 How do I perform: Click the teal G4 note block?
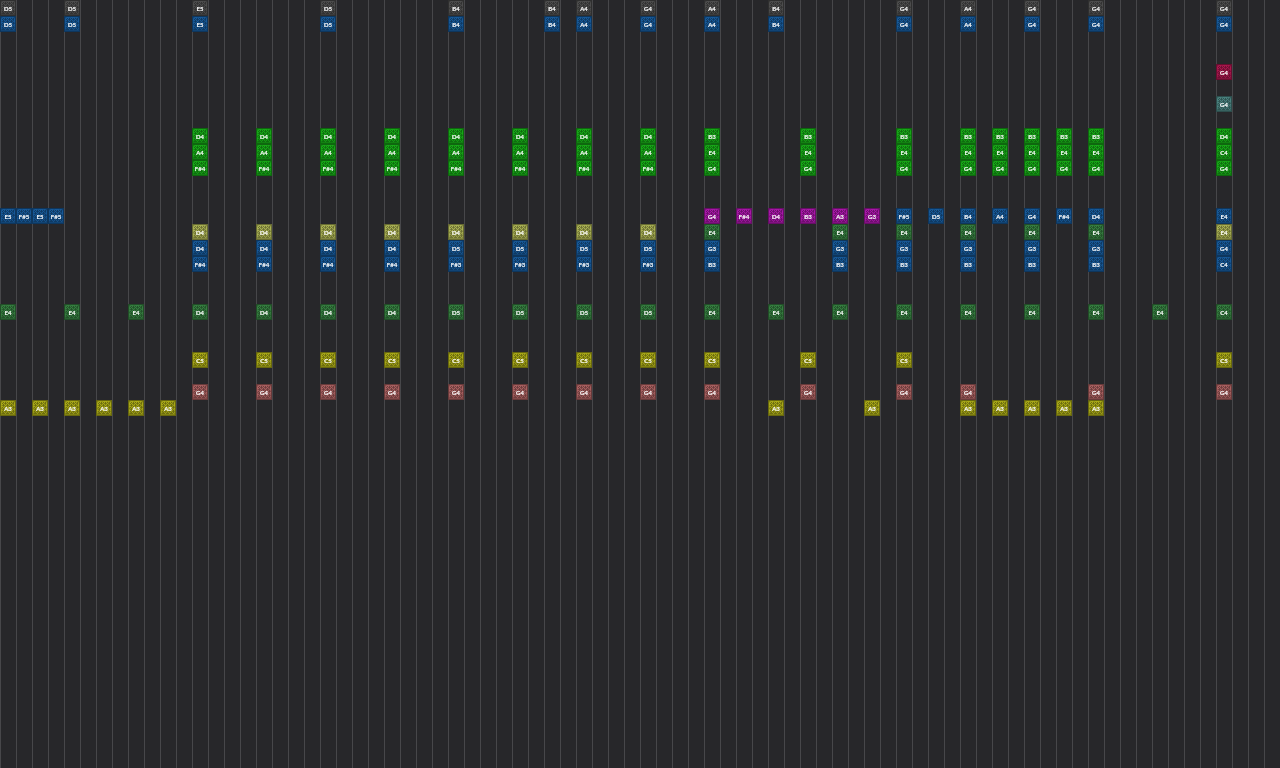coord(1224,104)
